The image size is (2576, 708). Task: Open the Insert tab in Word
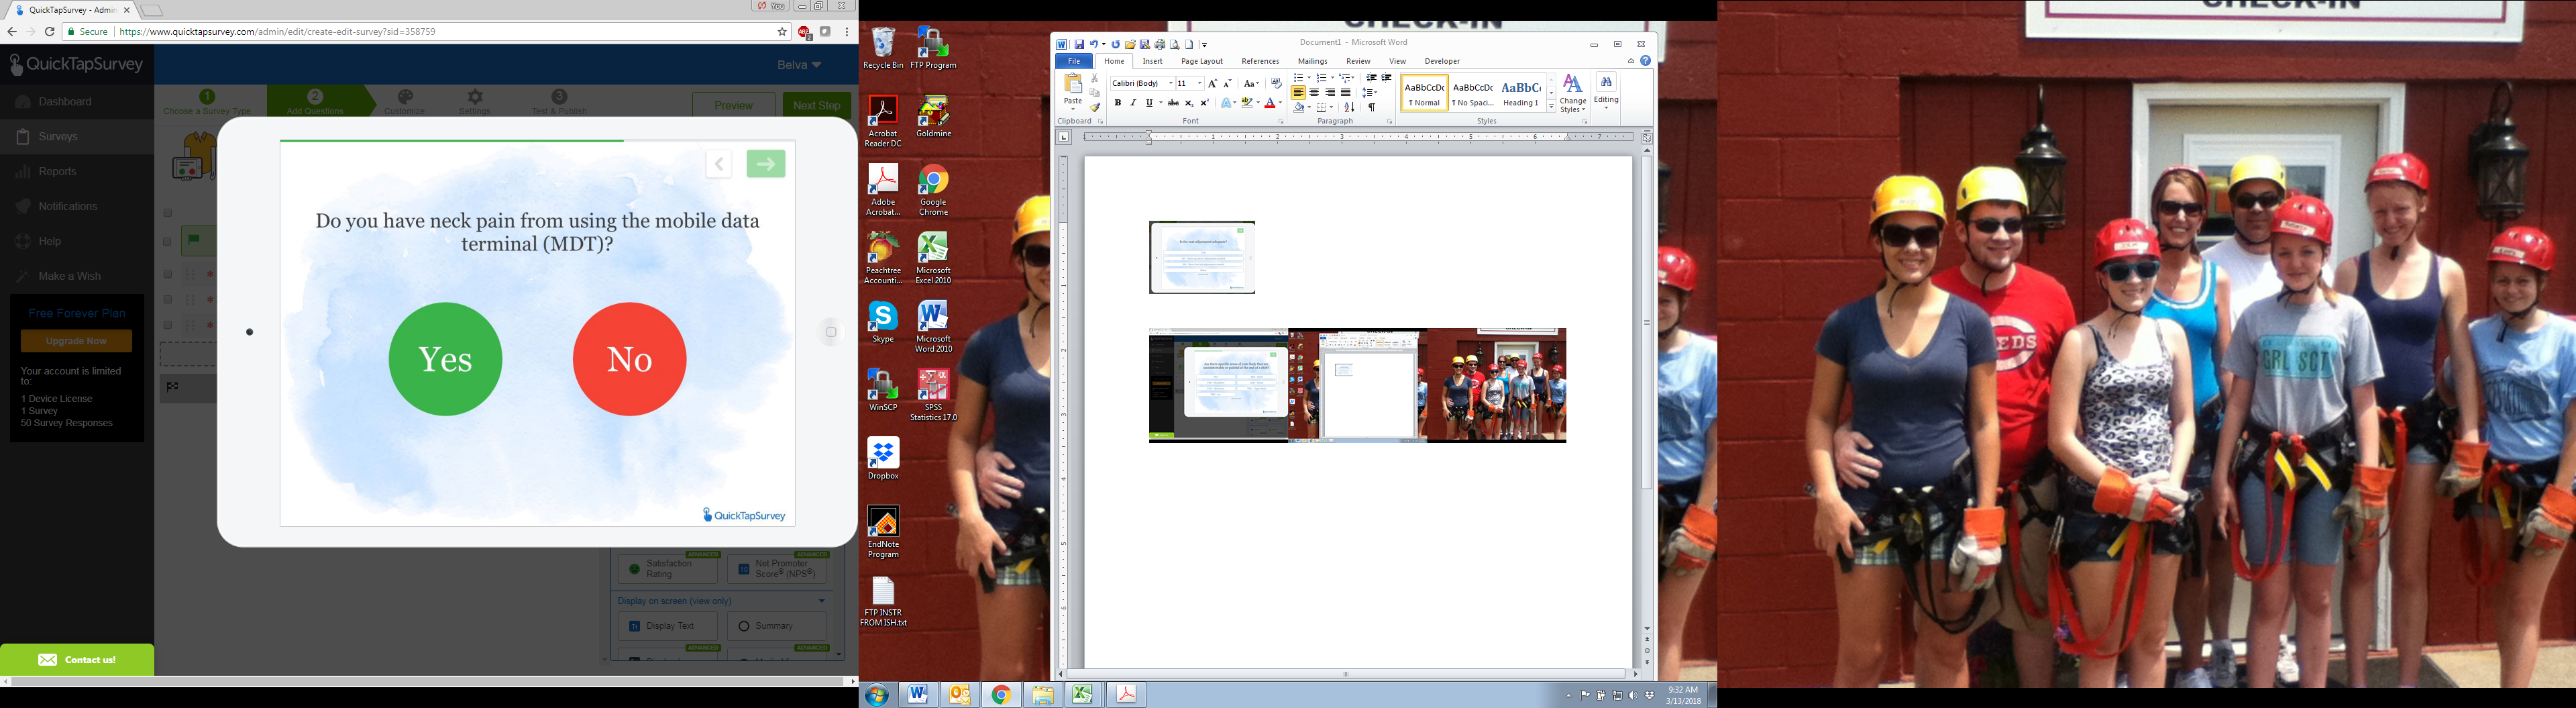[x=1152, y=62]
